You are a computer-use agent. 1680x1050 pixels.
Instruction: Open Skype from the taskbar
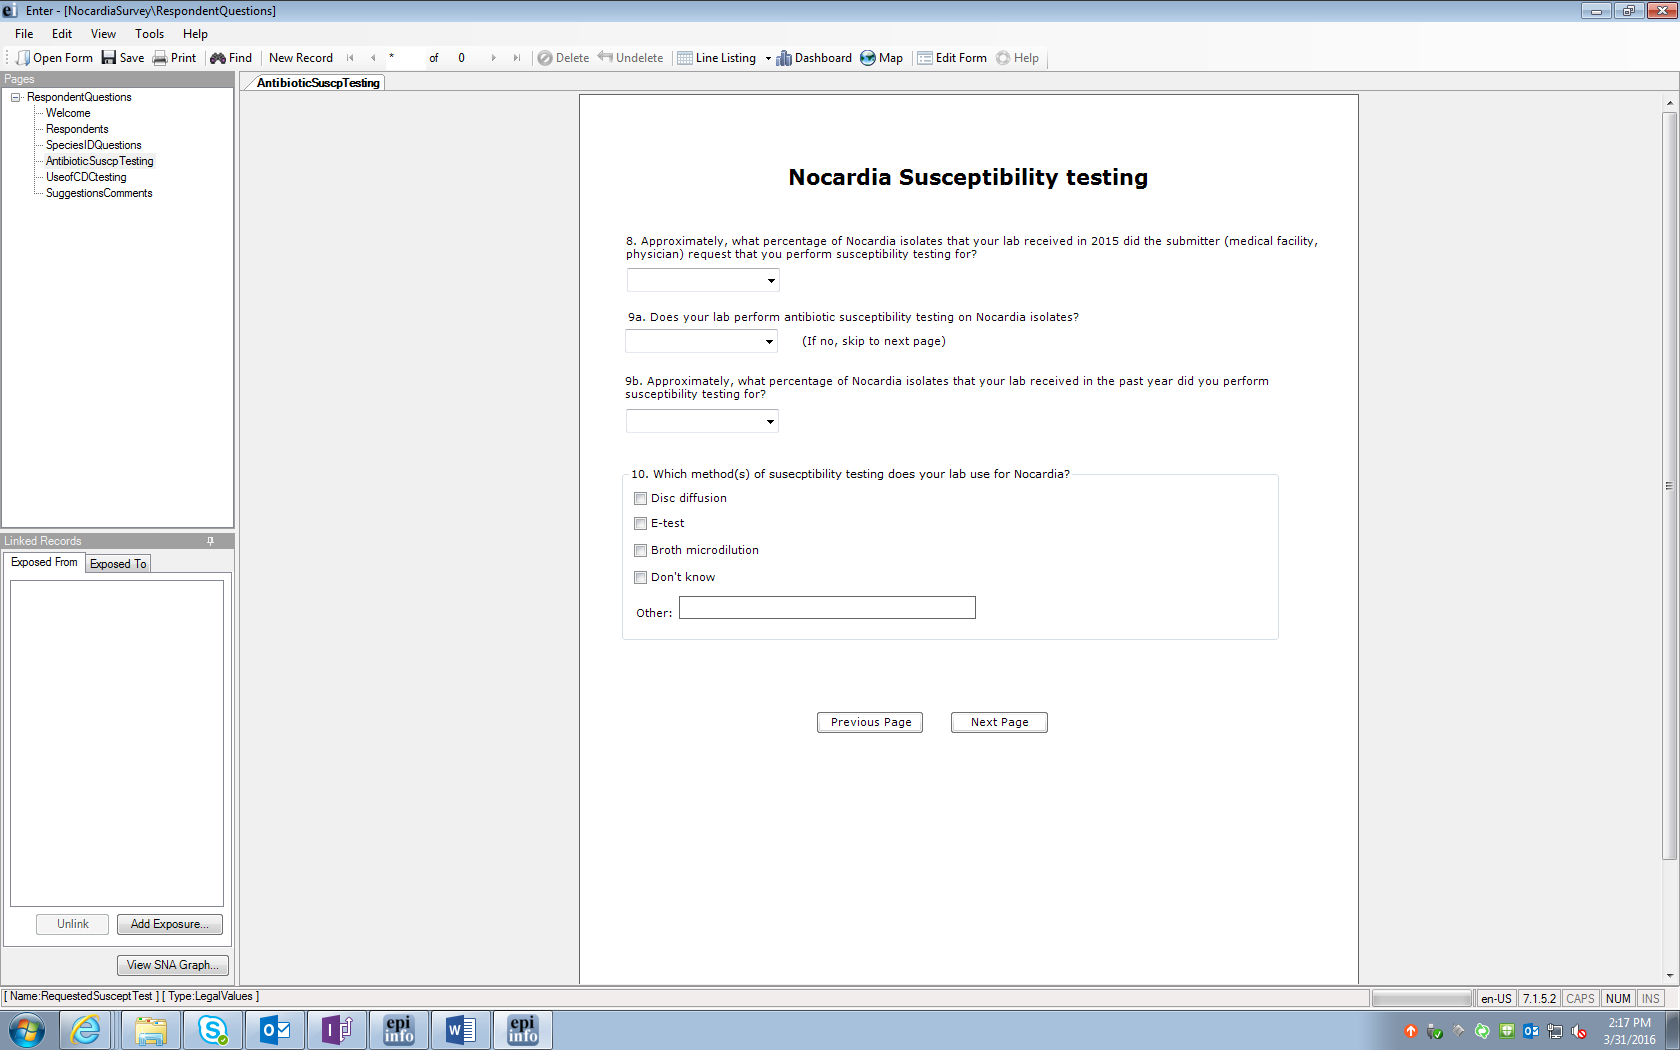click(x=212, y=1030)
